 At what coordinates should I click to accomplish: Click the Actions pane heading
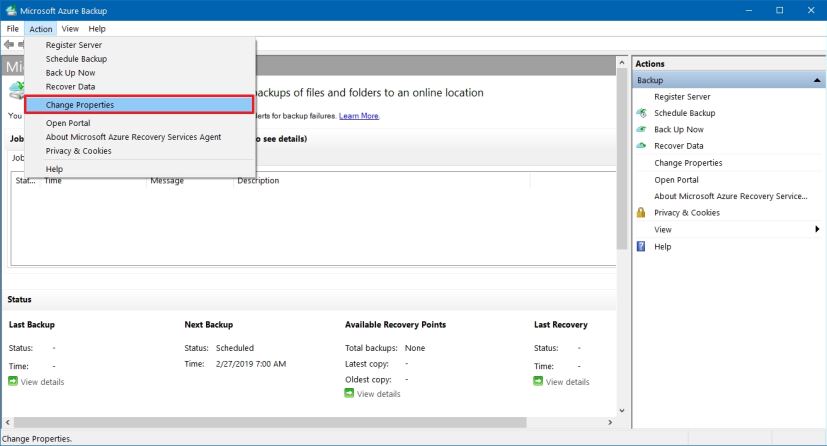point(650,64)
